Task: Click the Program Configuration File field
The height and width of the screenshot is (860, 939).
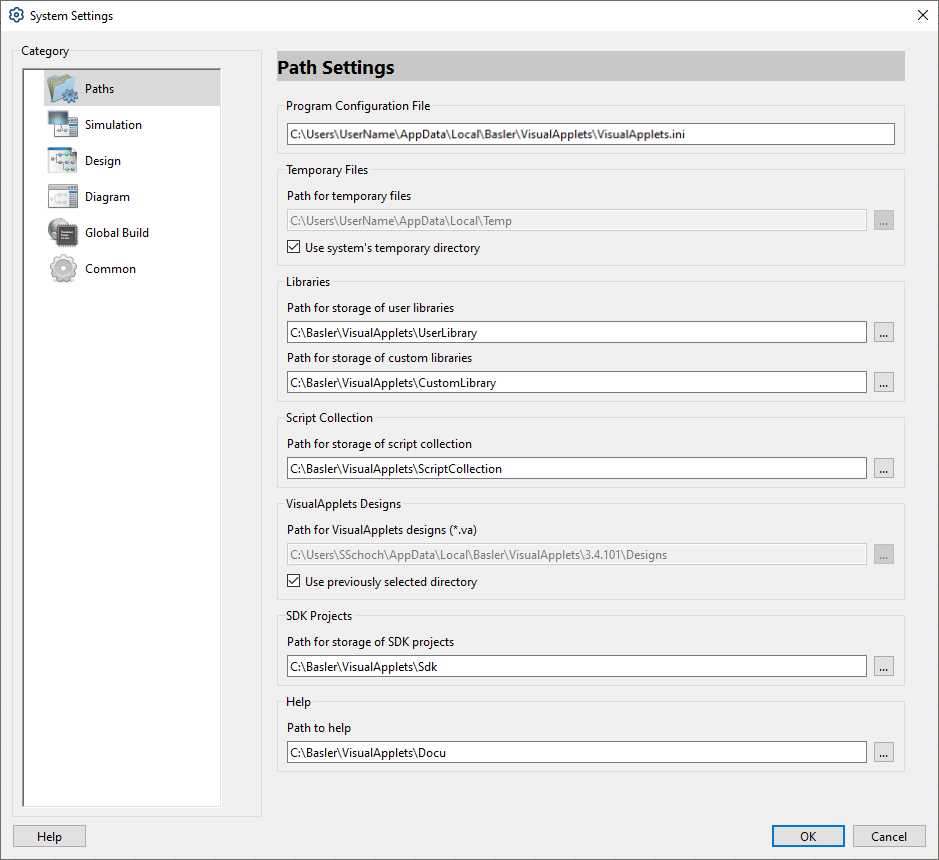Action: [x=590, y=134]
